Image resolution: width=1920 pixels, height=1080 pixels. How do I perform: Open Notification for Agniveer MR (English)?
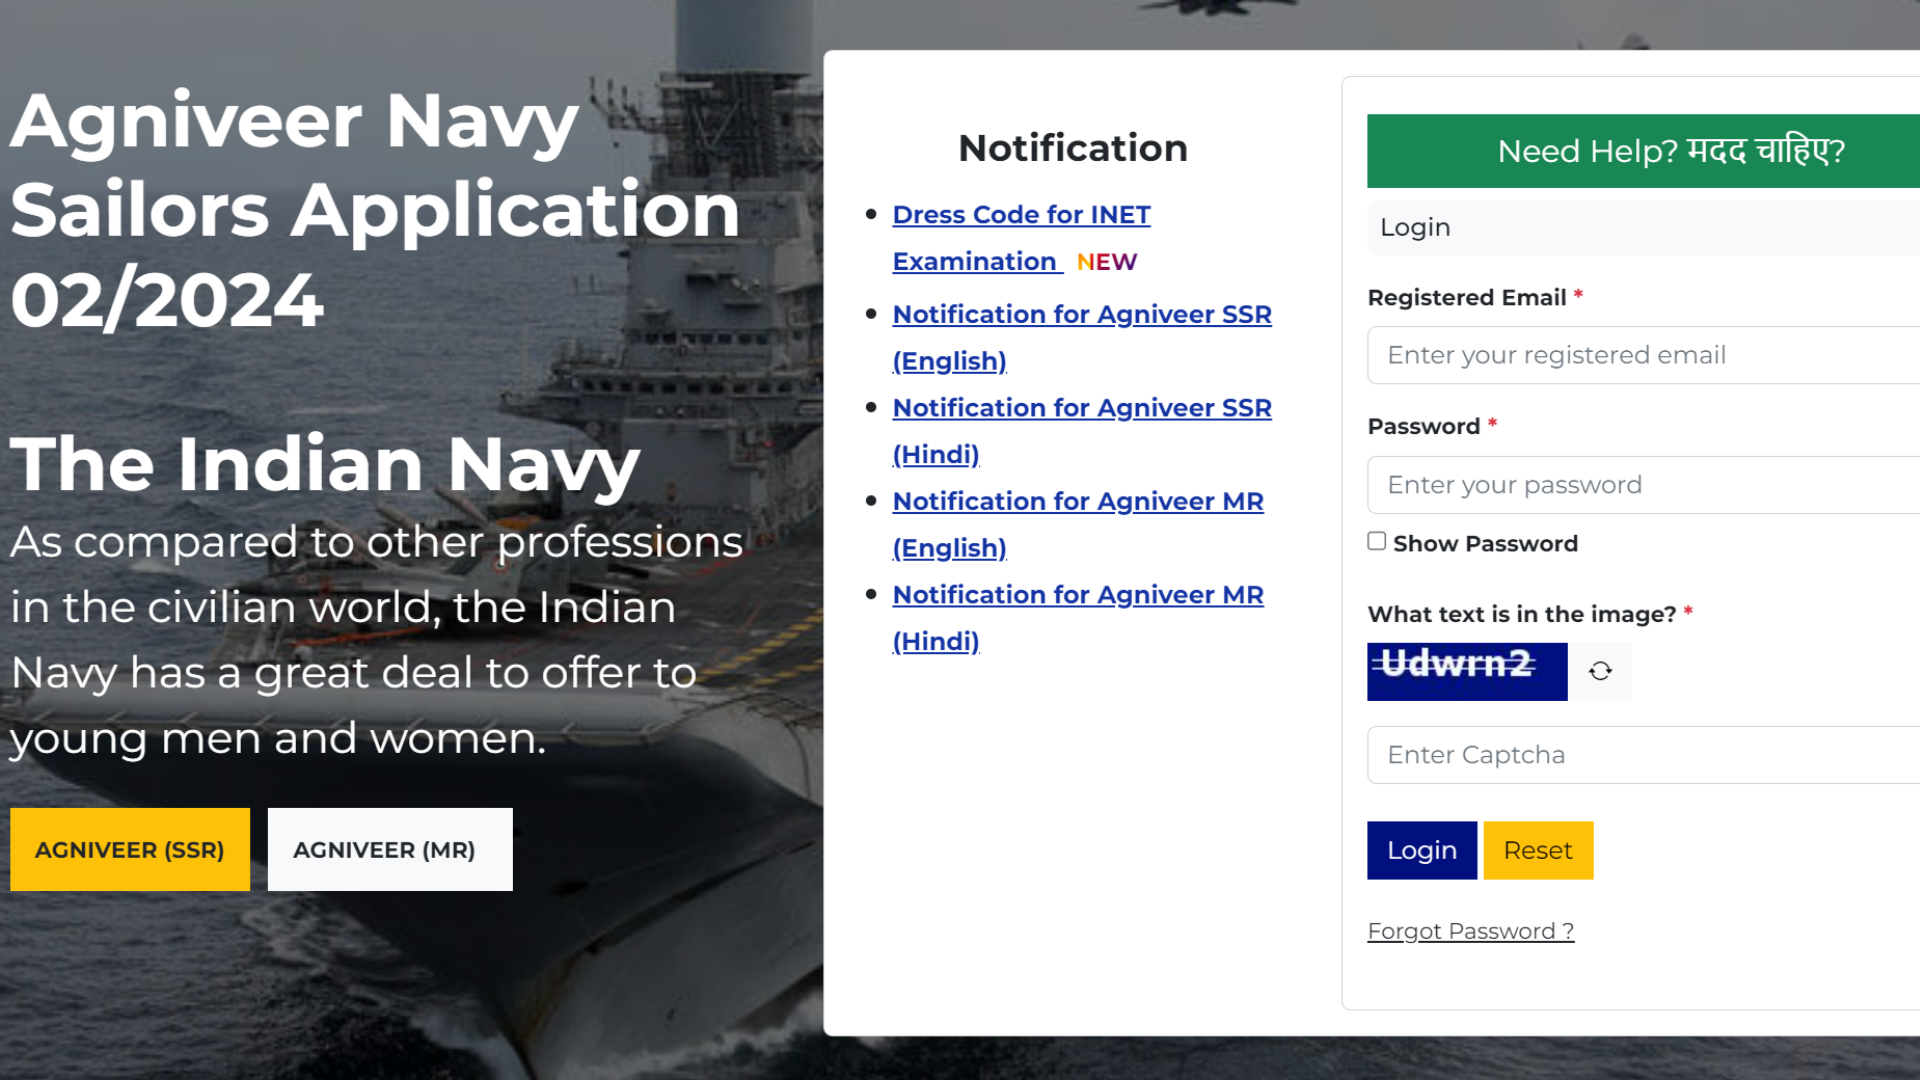[x=1078, y=524]
